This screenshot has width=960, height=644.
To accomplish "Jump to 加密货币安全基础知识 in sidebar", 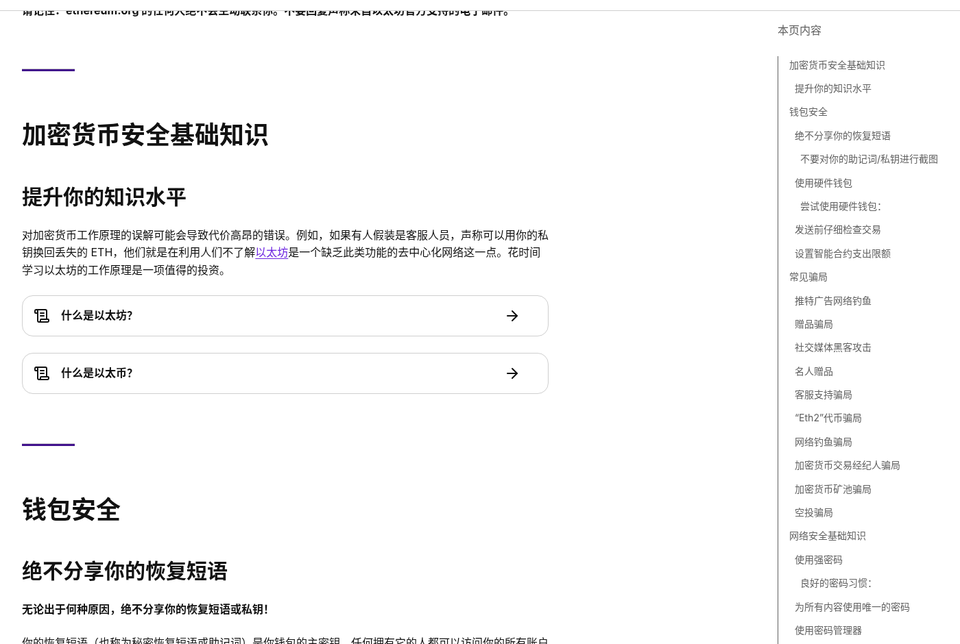I will click(x=836, y=65).
